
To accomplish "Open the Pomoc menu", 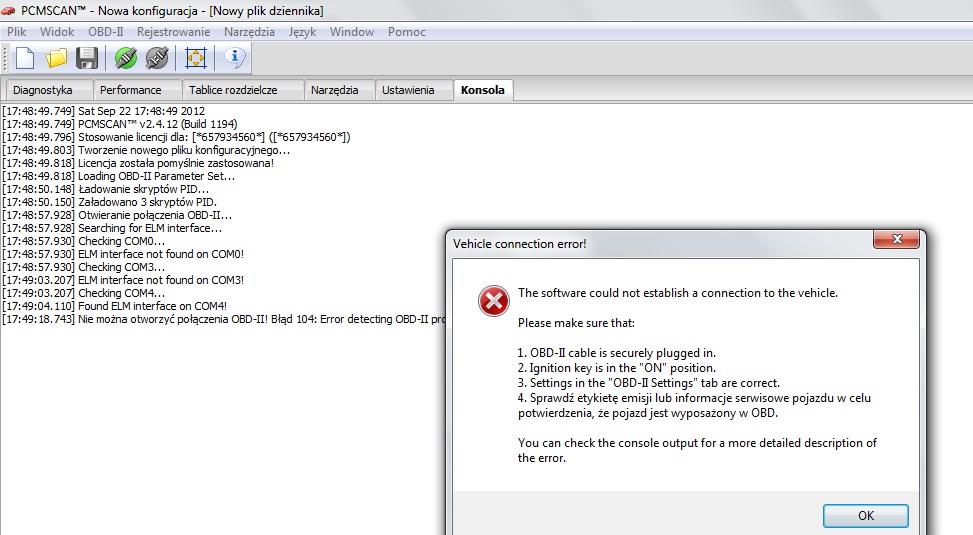I will coord(407,32).
